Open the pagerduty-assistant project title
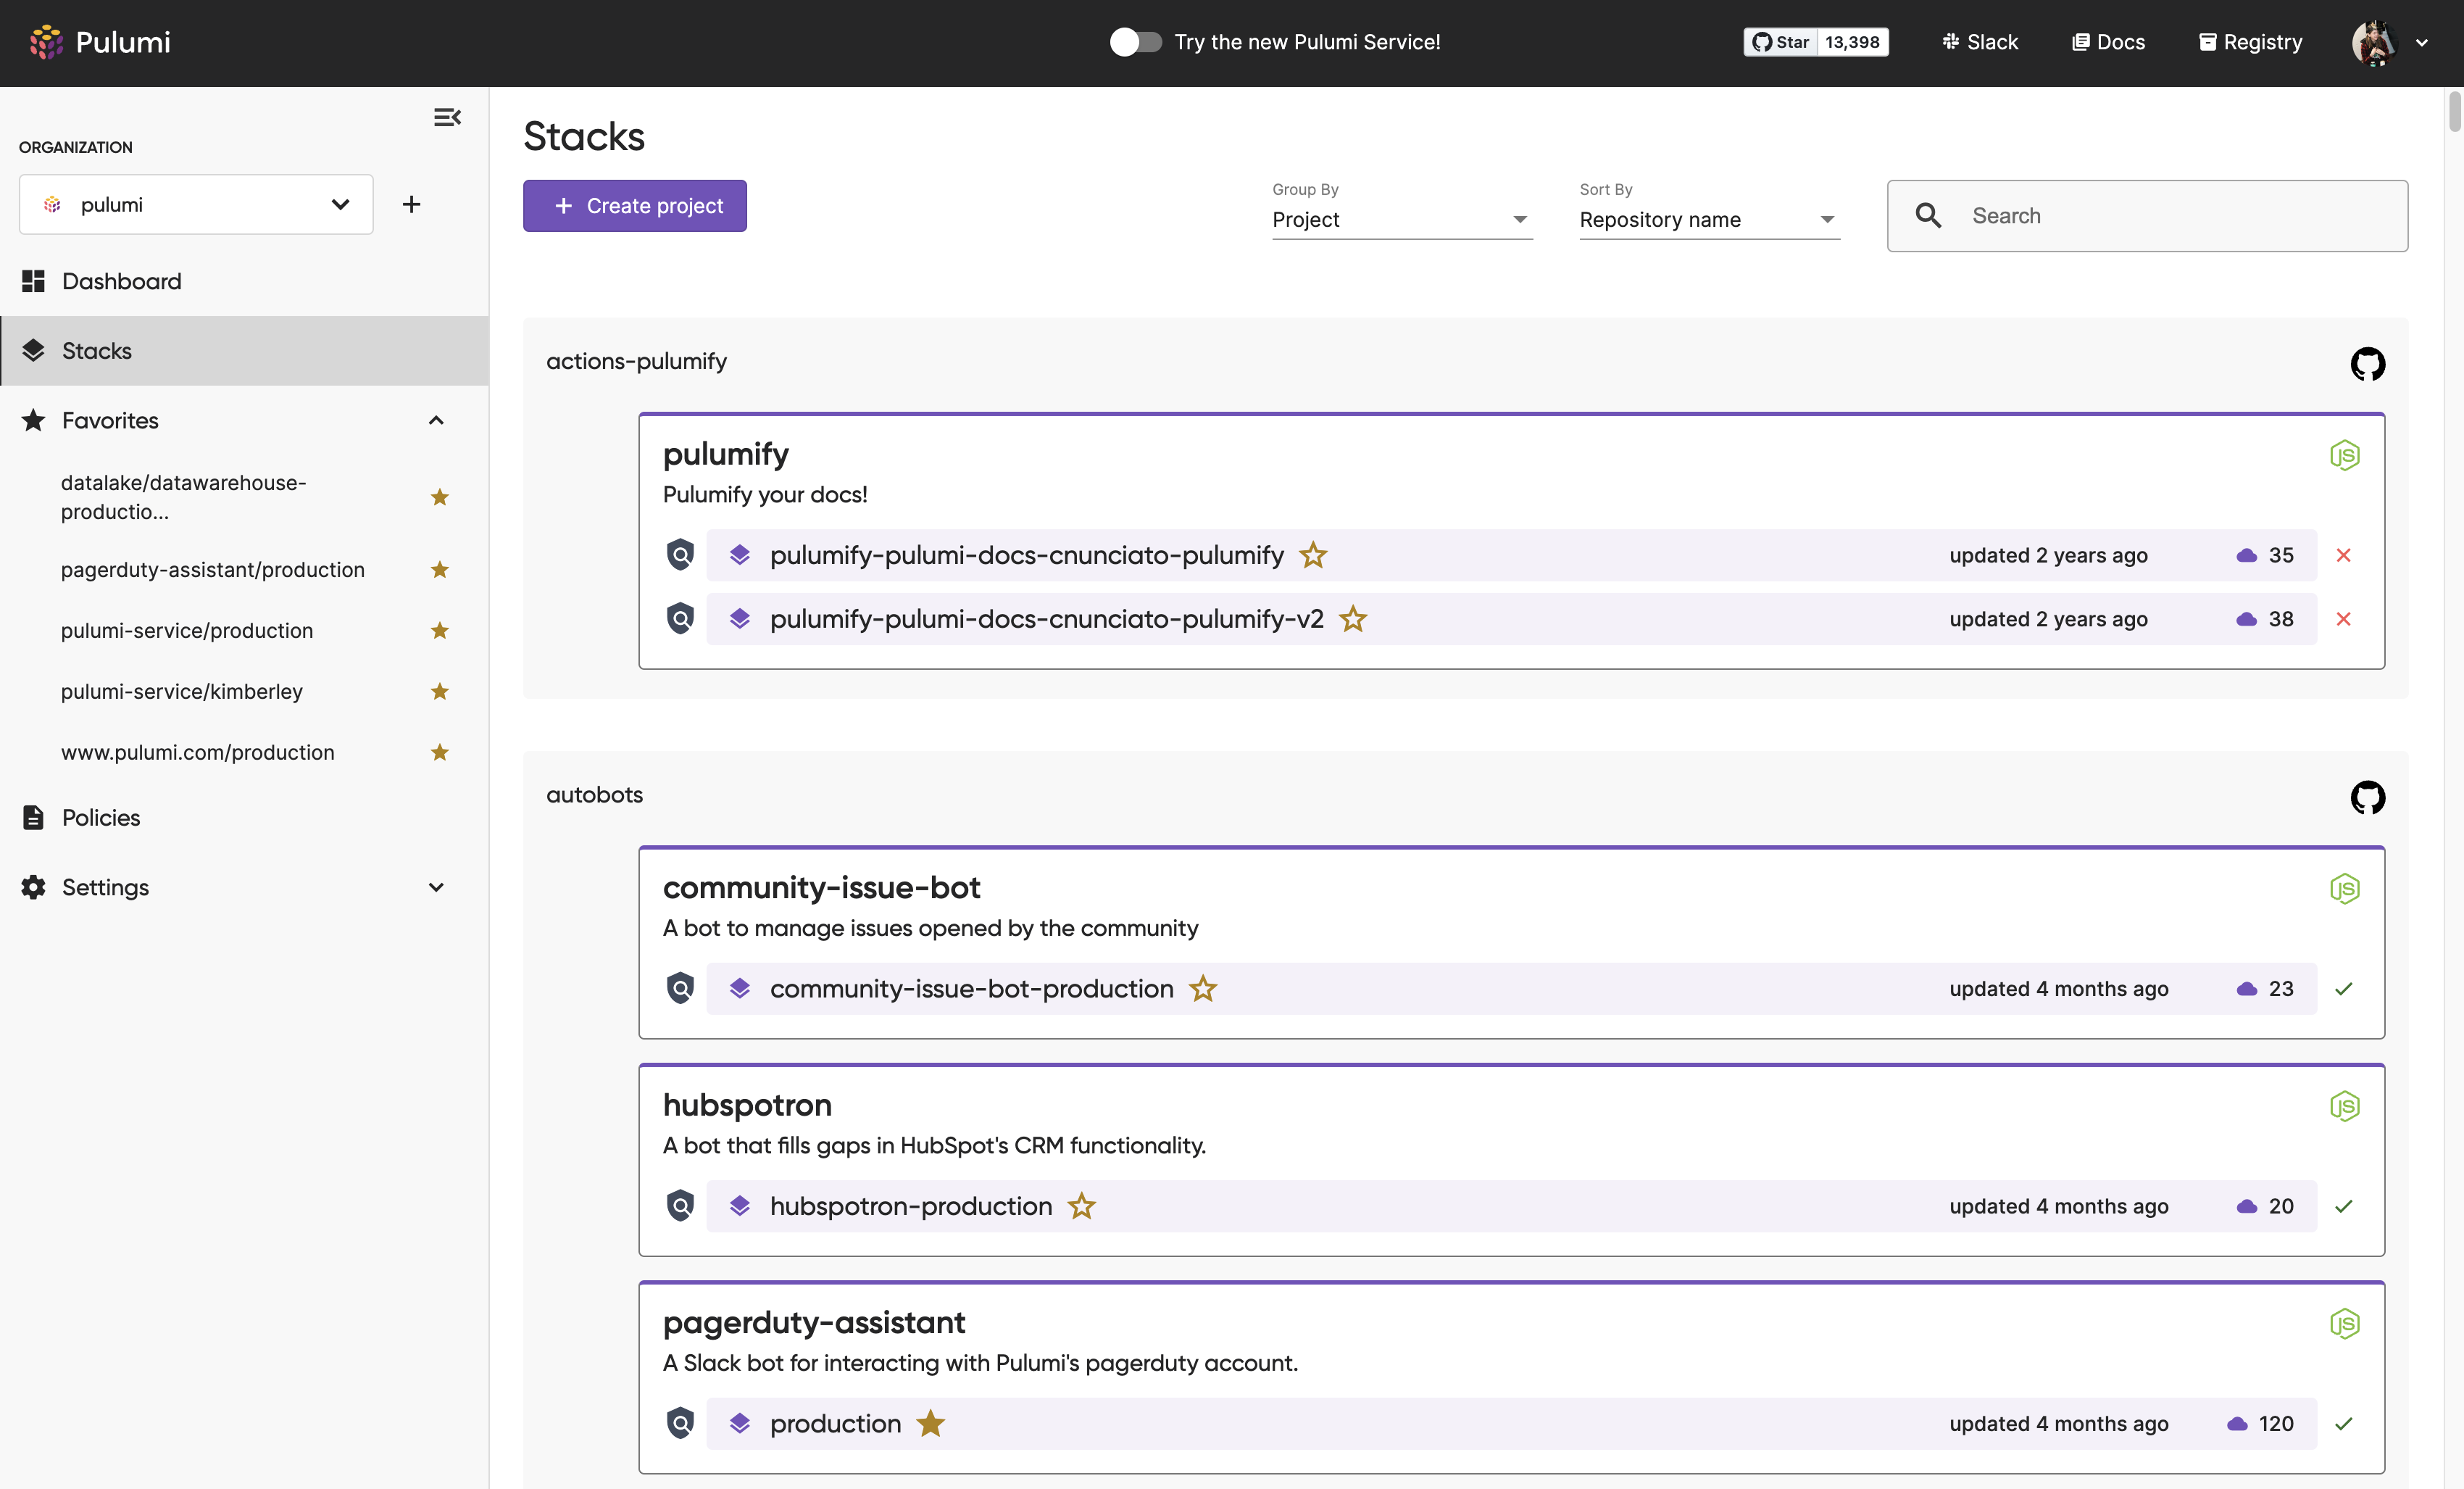Viewport: 2464px width, 1489px height. 814,1322
